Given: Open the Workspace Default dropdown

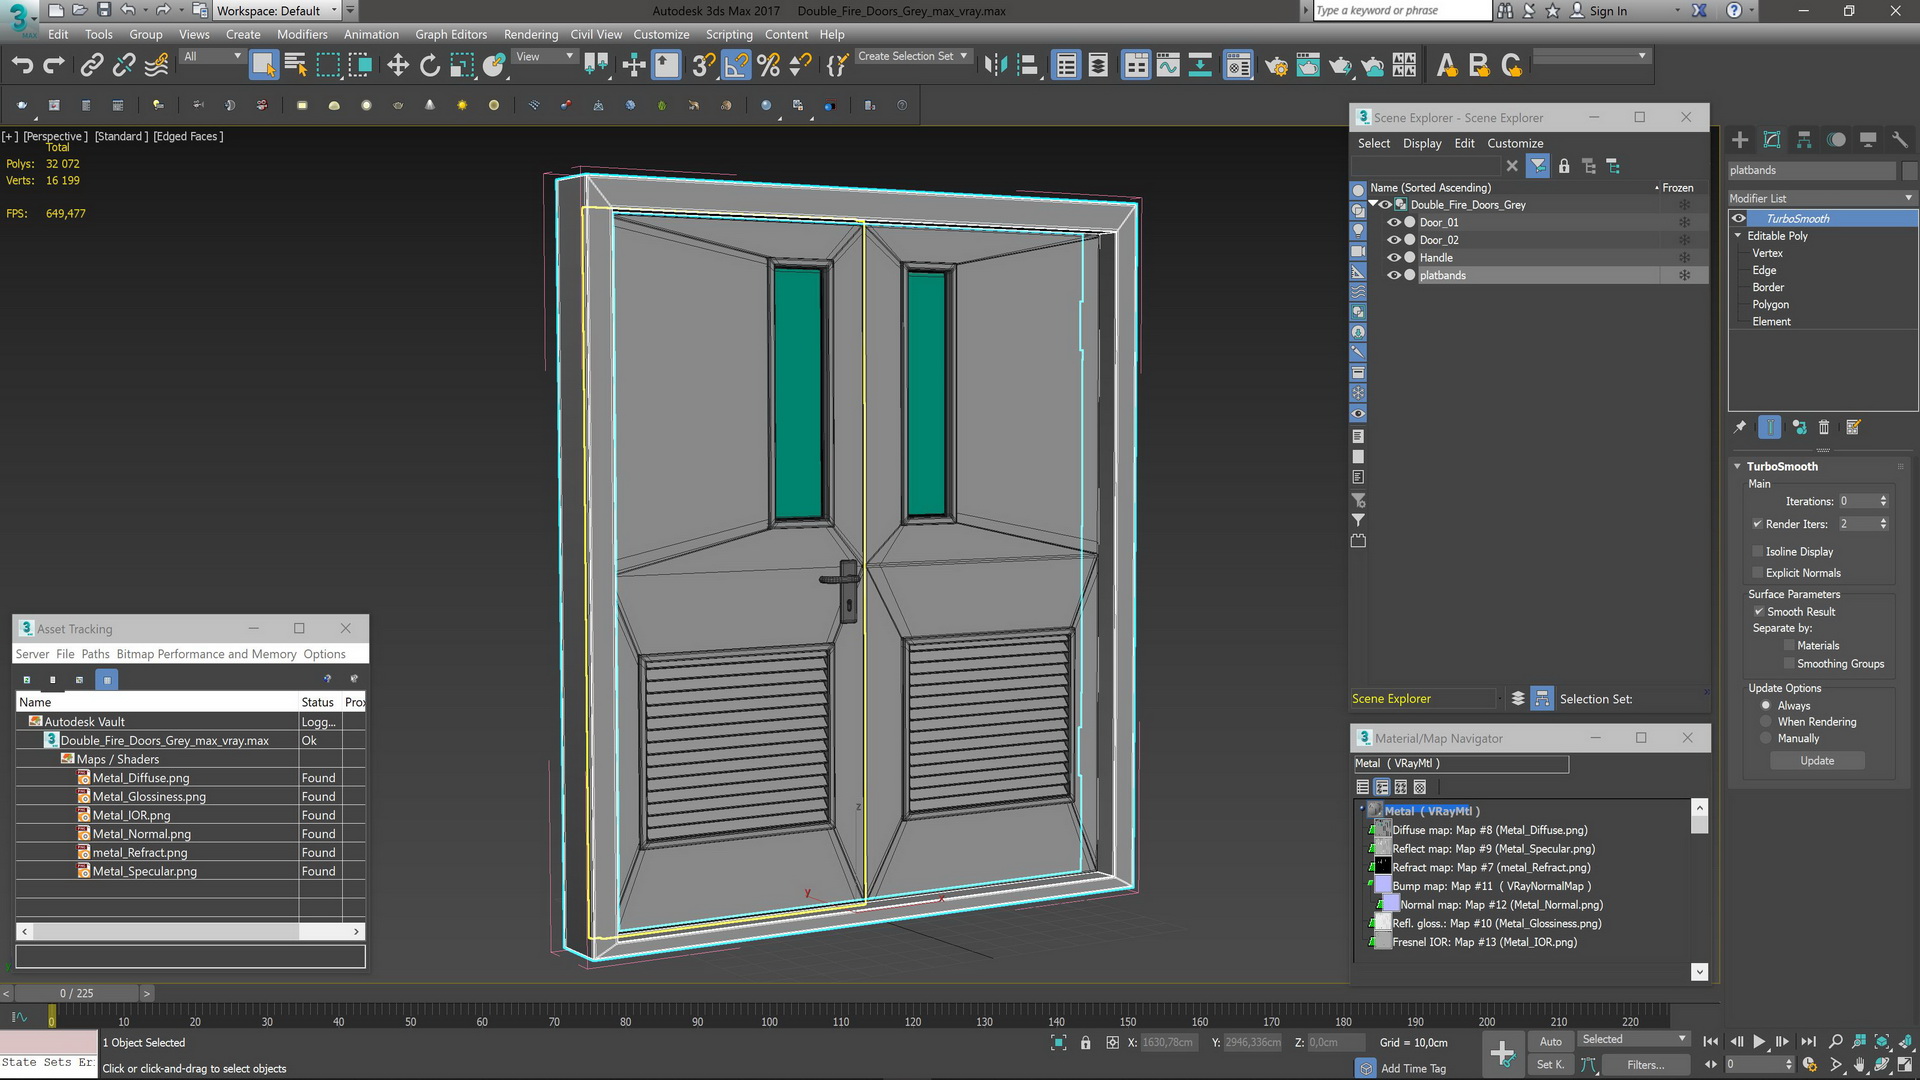Looking at the screenshot, I should (x=277, y=10).
